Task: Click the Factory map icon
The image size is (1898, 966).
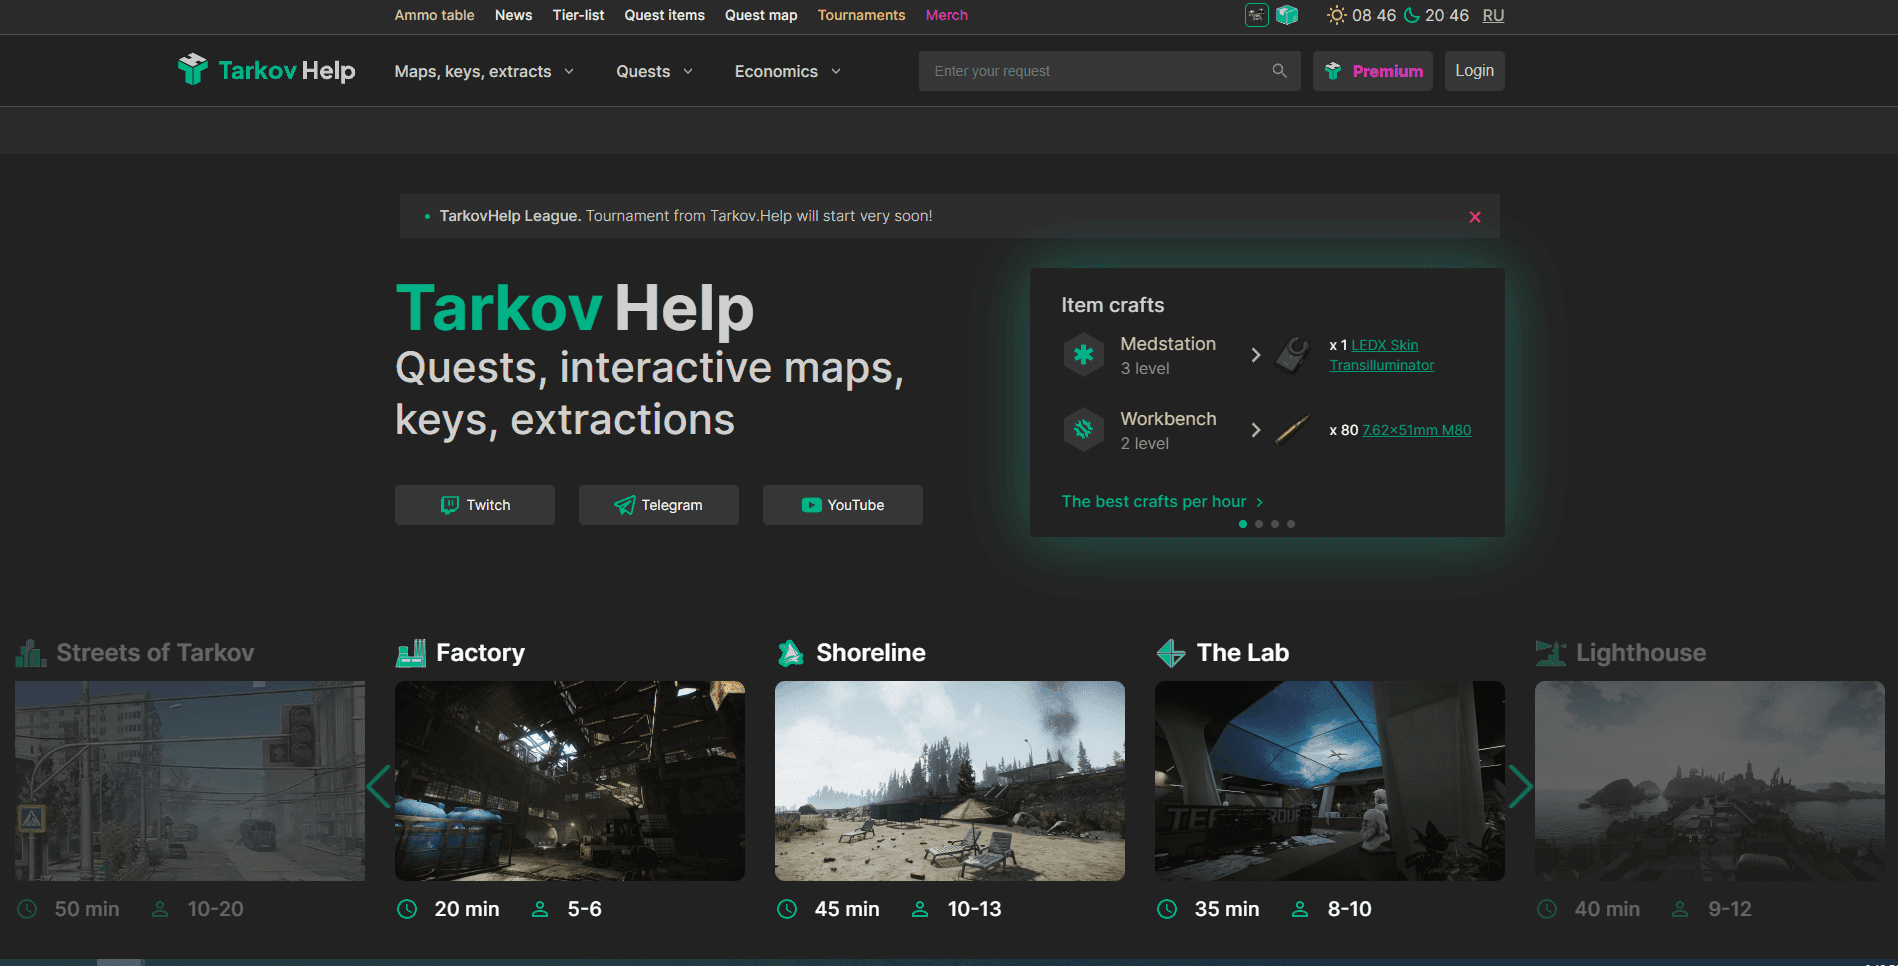Action: click(x=411, y=653)
